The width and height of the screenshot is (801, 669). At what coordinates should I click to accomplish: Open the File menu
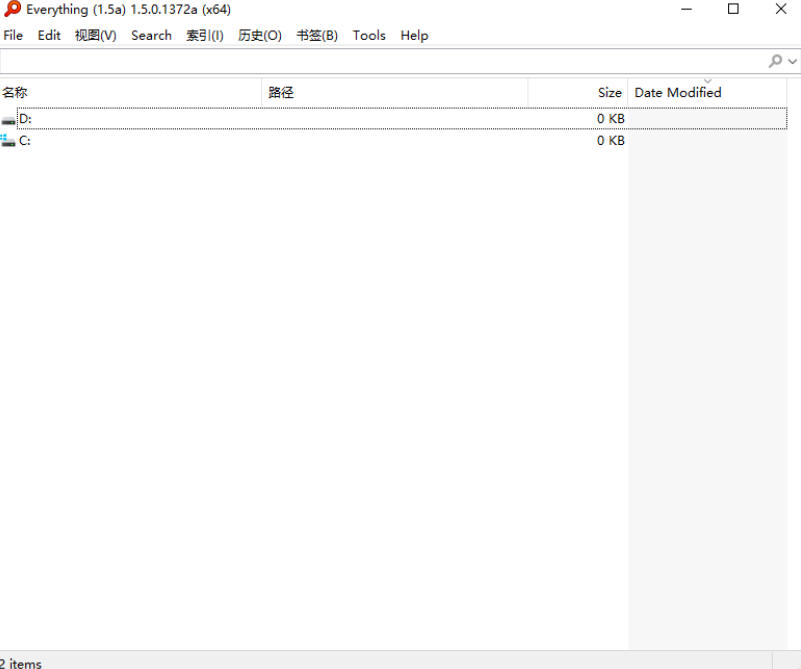pyautogui.click(x=13, y=35)
